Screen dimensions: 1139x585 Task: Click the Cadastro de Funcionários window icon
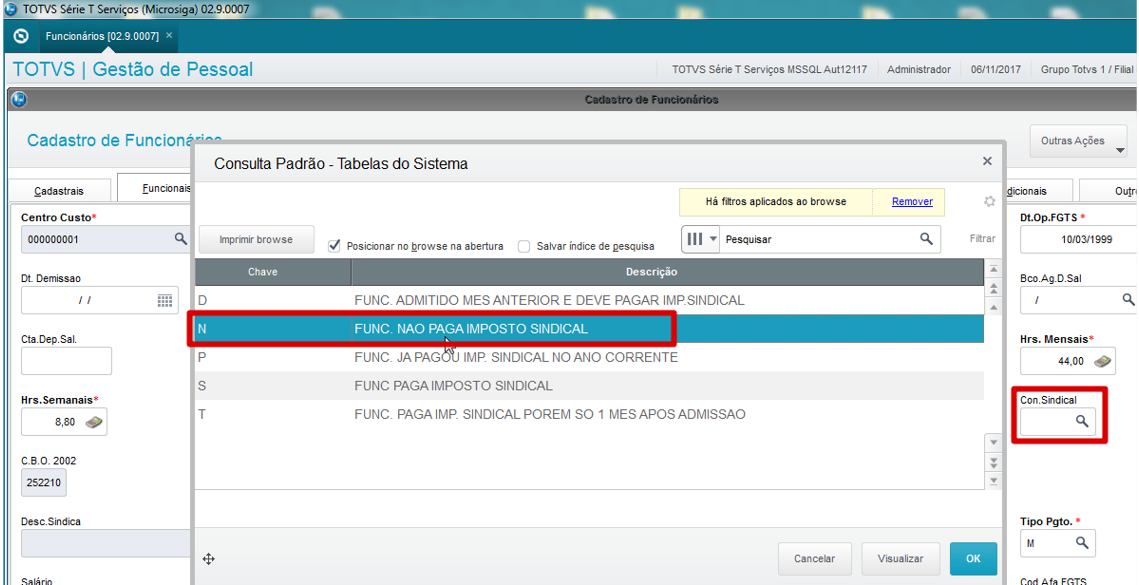(x=20, y=100)
